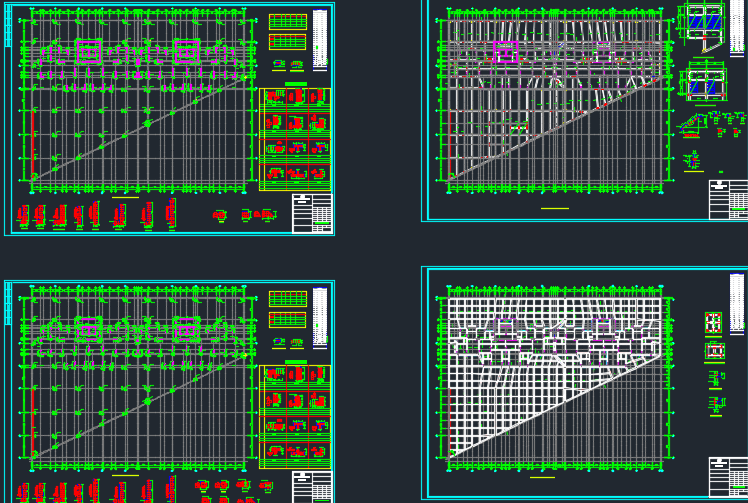Viewport: 748px width, 503px height.
Task: Click the second red section detail in bottom-right sheet
Action: tap(715, 351)
